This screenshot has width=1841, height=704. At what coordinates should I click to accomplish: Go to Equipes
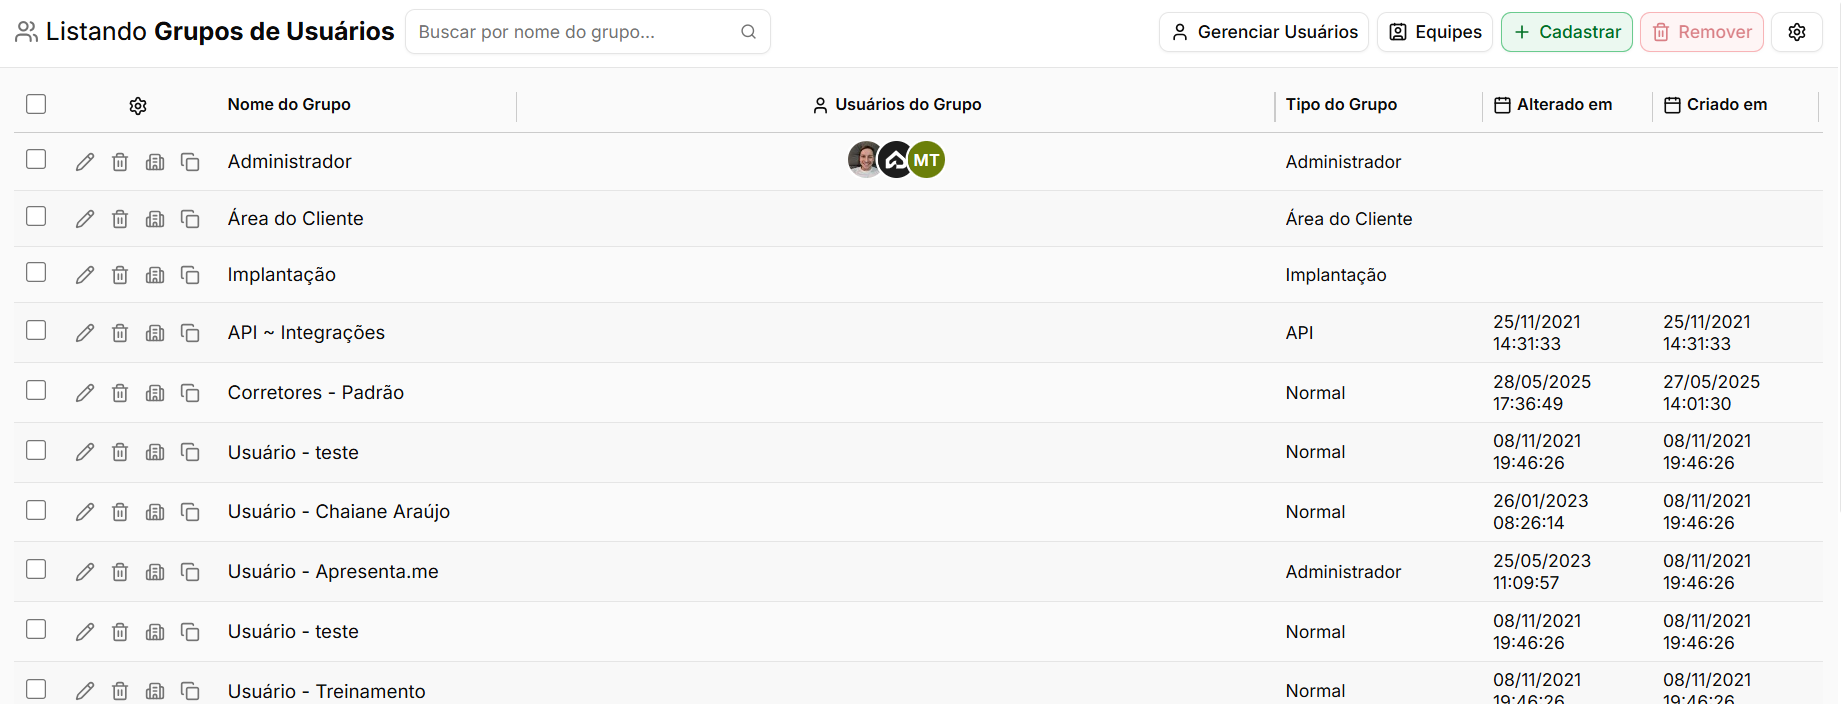pos(1435,32)
